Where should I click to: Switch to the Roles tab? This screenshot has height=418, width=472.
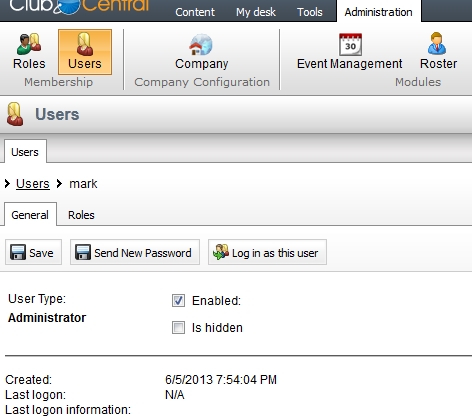[81, 215]
